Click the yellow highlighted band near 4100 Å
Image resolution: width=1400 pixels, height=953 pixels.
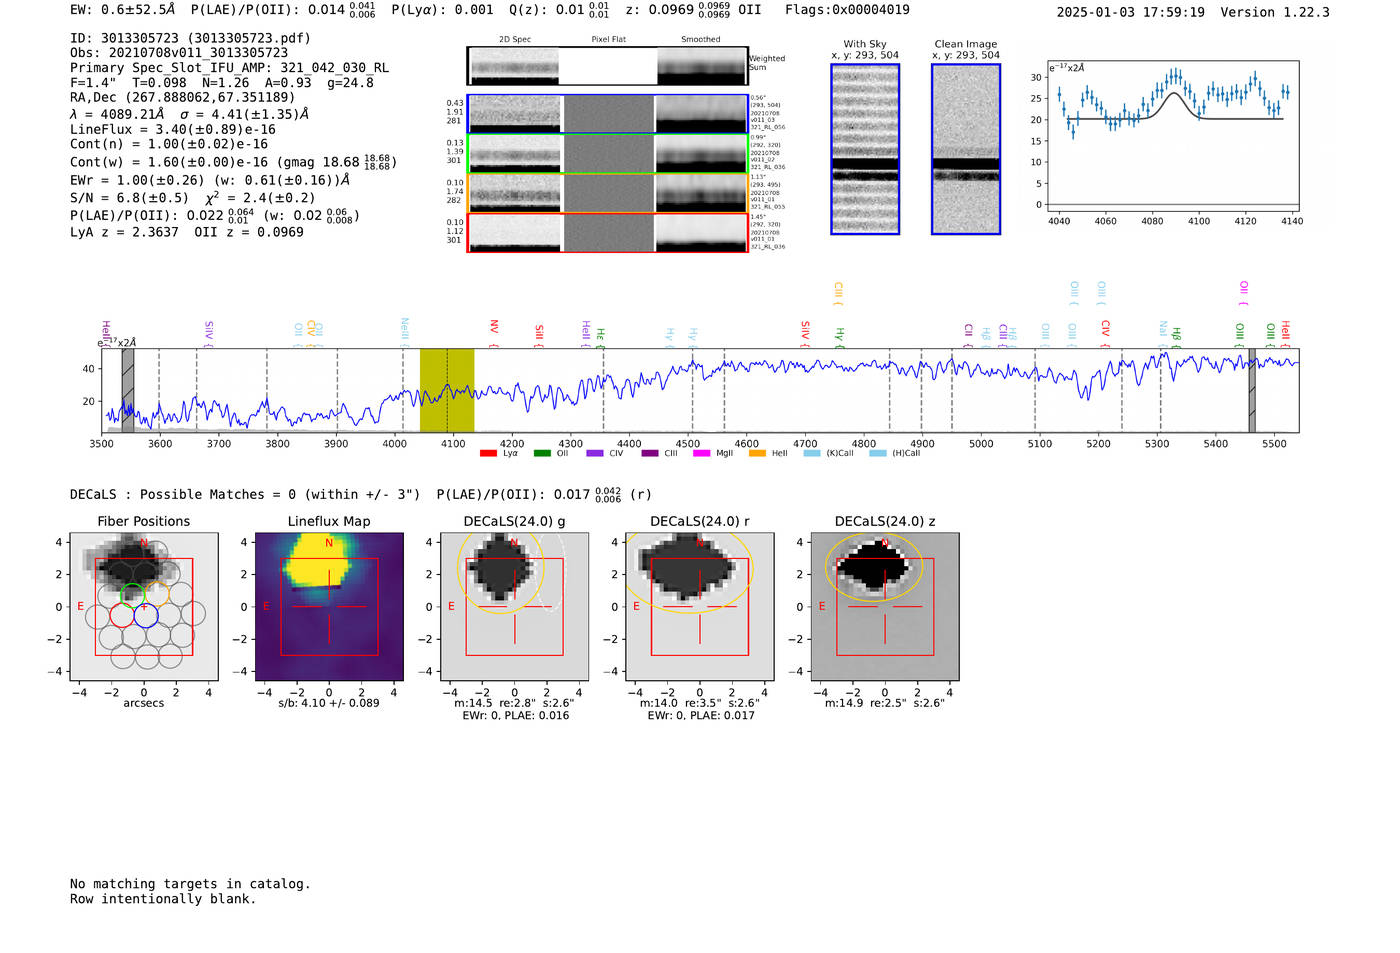point(447,391)
